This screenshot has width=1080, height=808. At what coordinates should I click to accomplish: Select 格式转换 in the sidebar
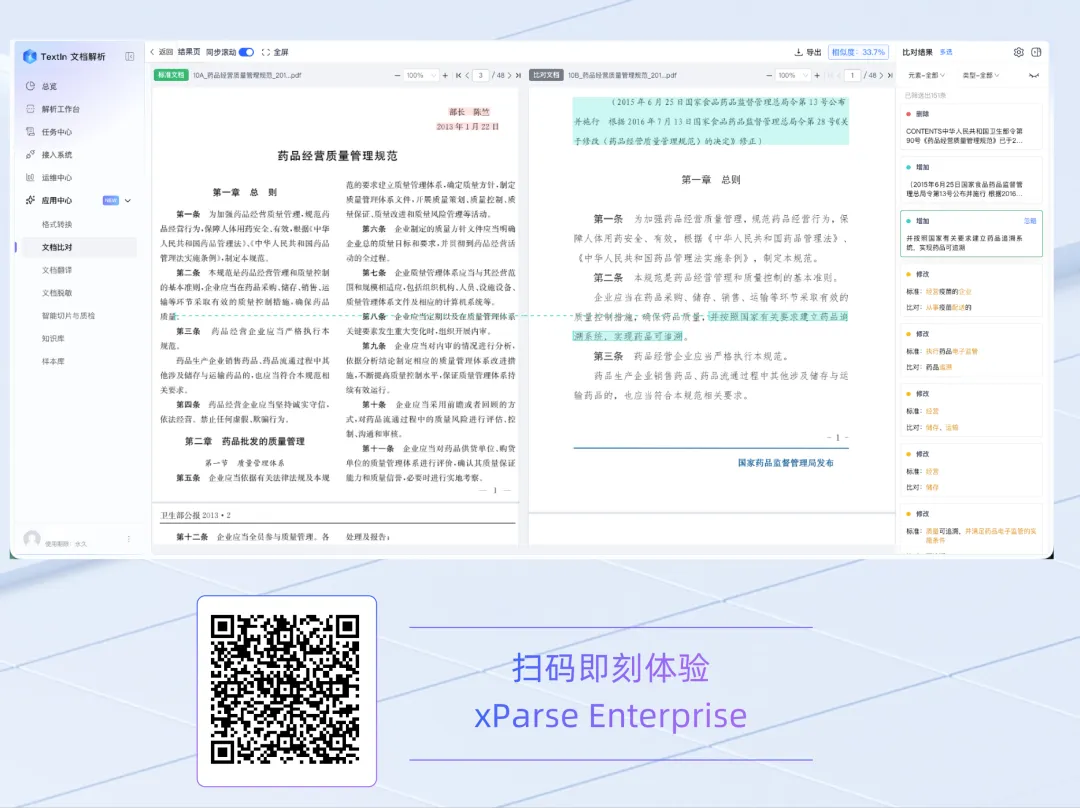click(x=56, y=224)
